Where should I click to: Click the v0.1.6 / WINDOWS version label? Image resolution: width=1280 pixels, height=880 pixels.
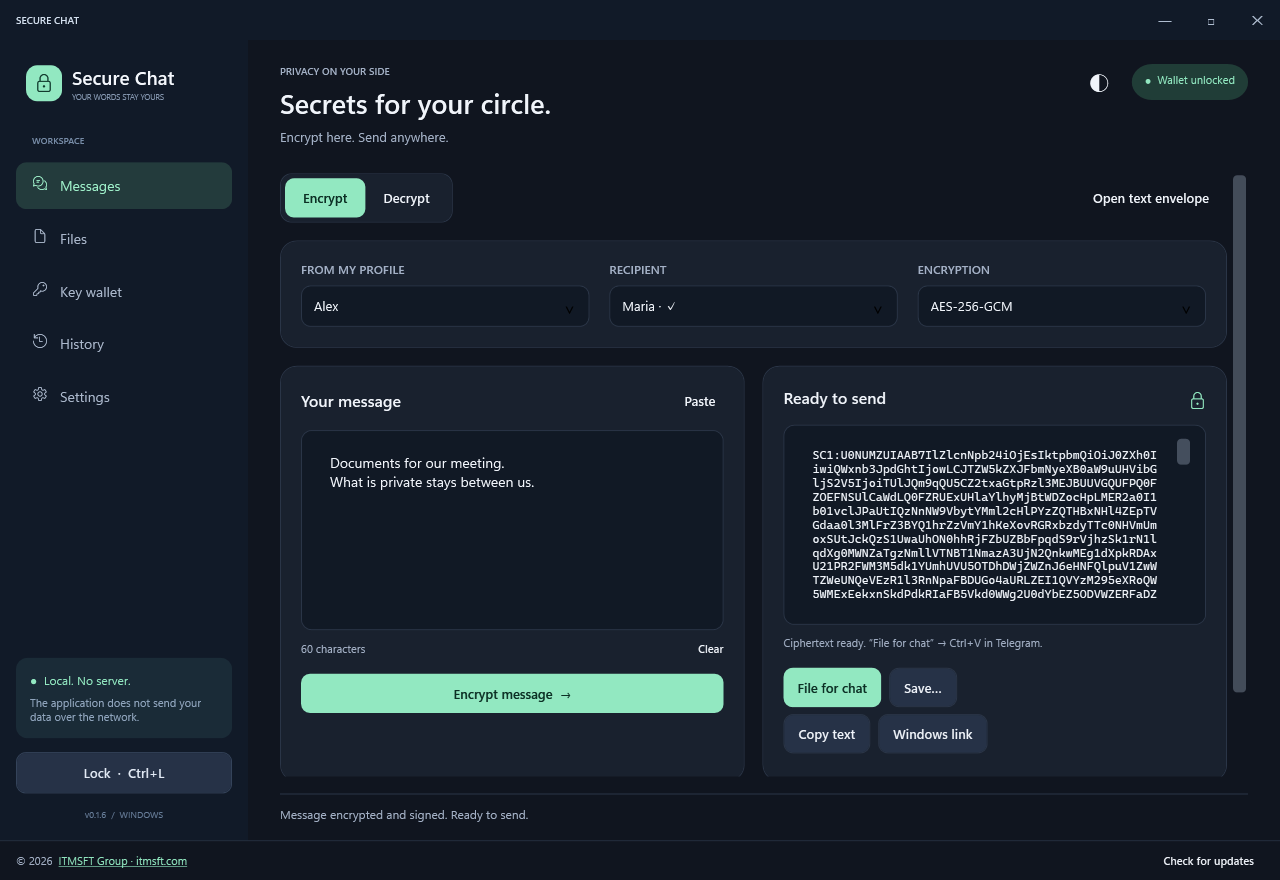click(x=124, y=815)
